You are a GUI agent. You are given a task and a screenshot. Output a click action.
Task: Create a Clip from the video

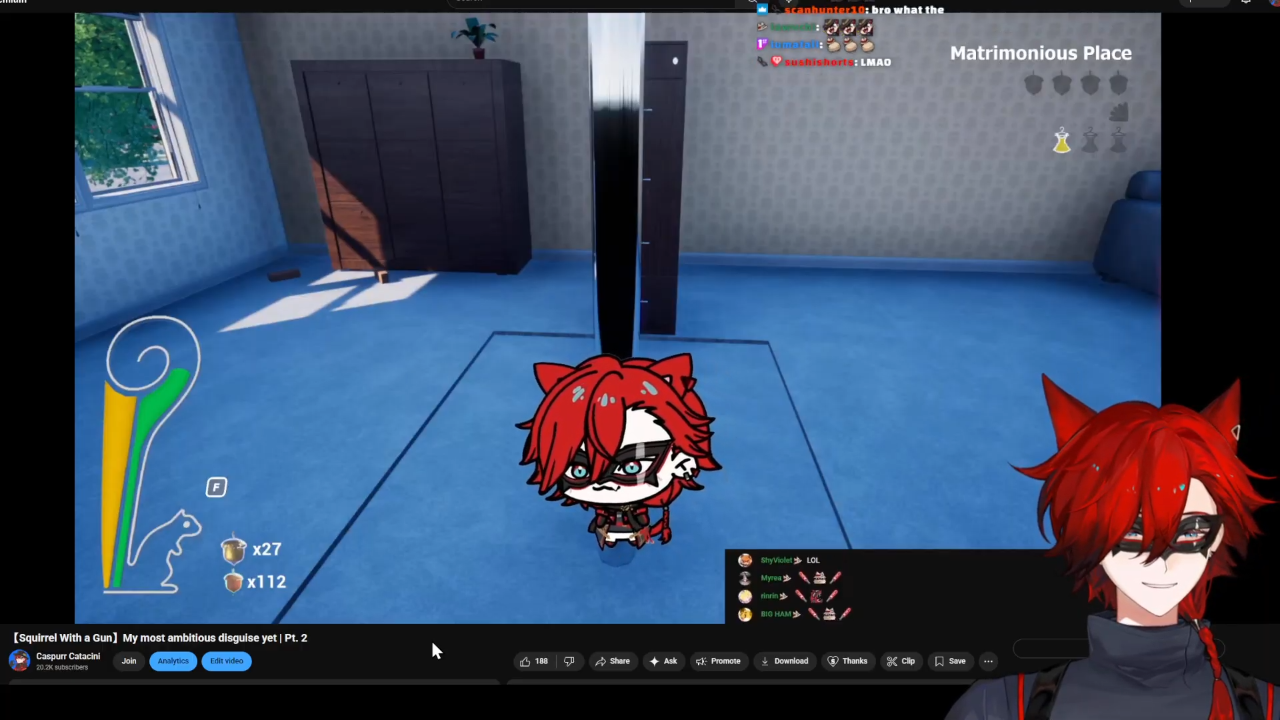(901, 661)
